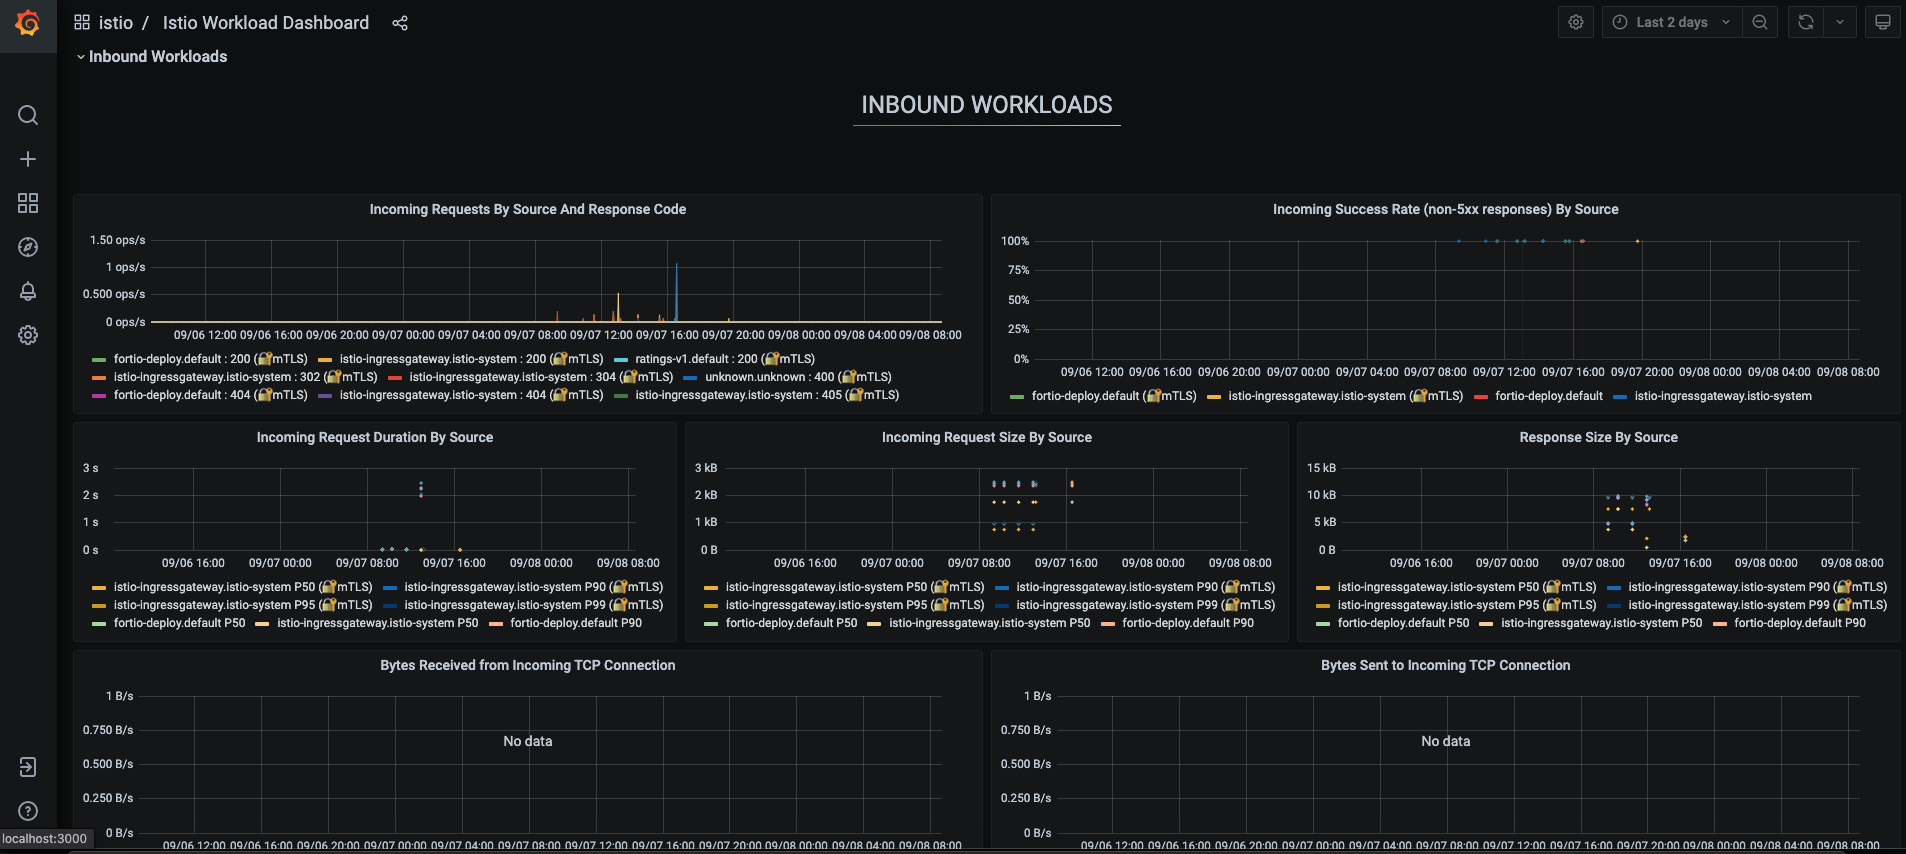Viewport: 1906px width, 854px height.
Task: Toggle the cycle view mode monitor icon
Action: click(1882, 22)
